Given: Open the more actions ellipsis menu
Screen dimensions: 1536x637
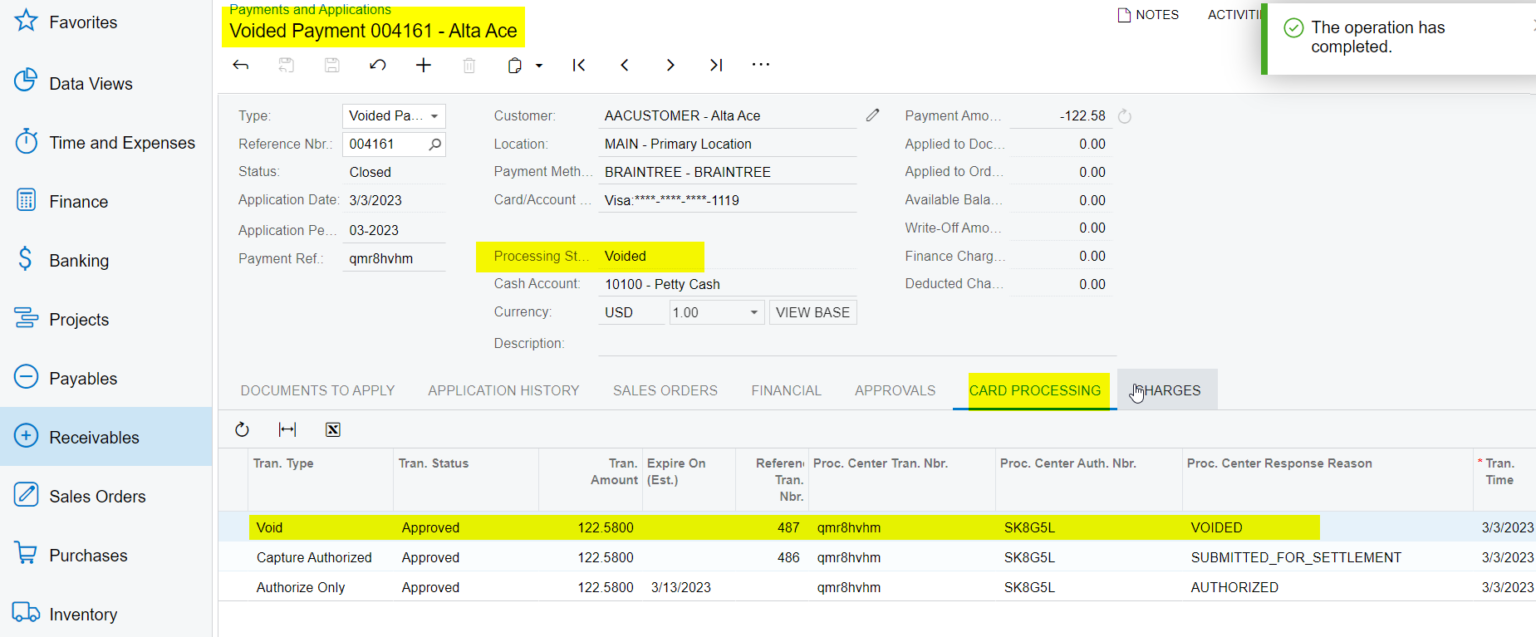Looking at the screenshot, I should [761, 65].
